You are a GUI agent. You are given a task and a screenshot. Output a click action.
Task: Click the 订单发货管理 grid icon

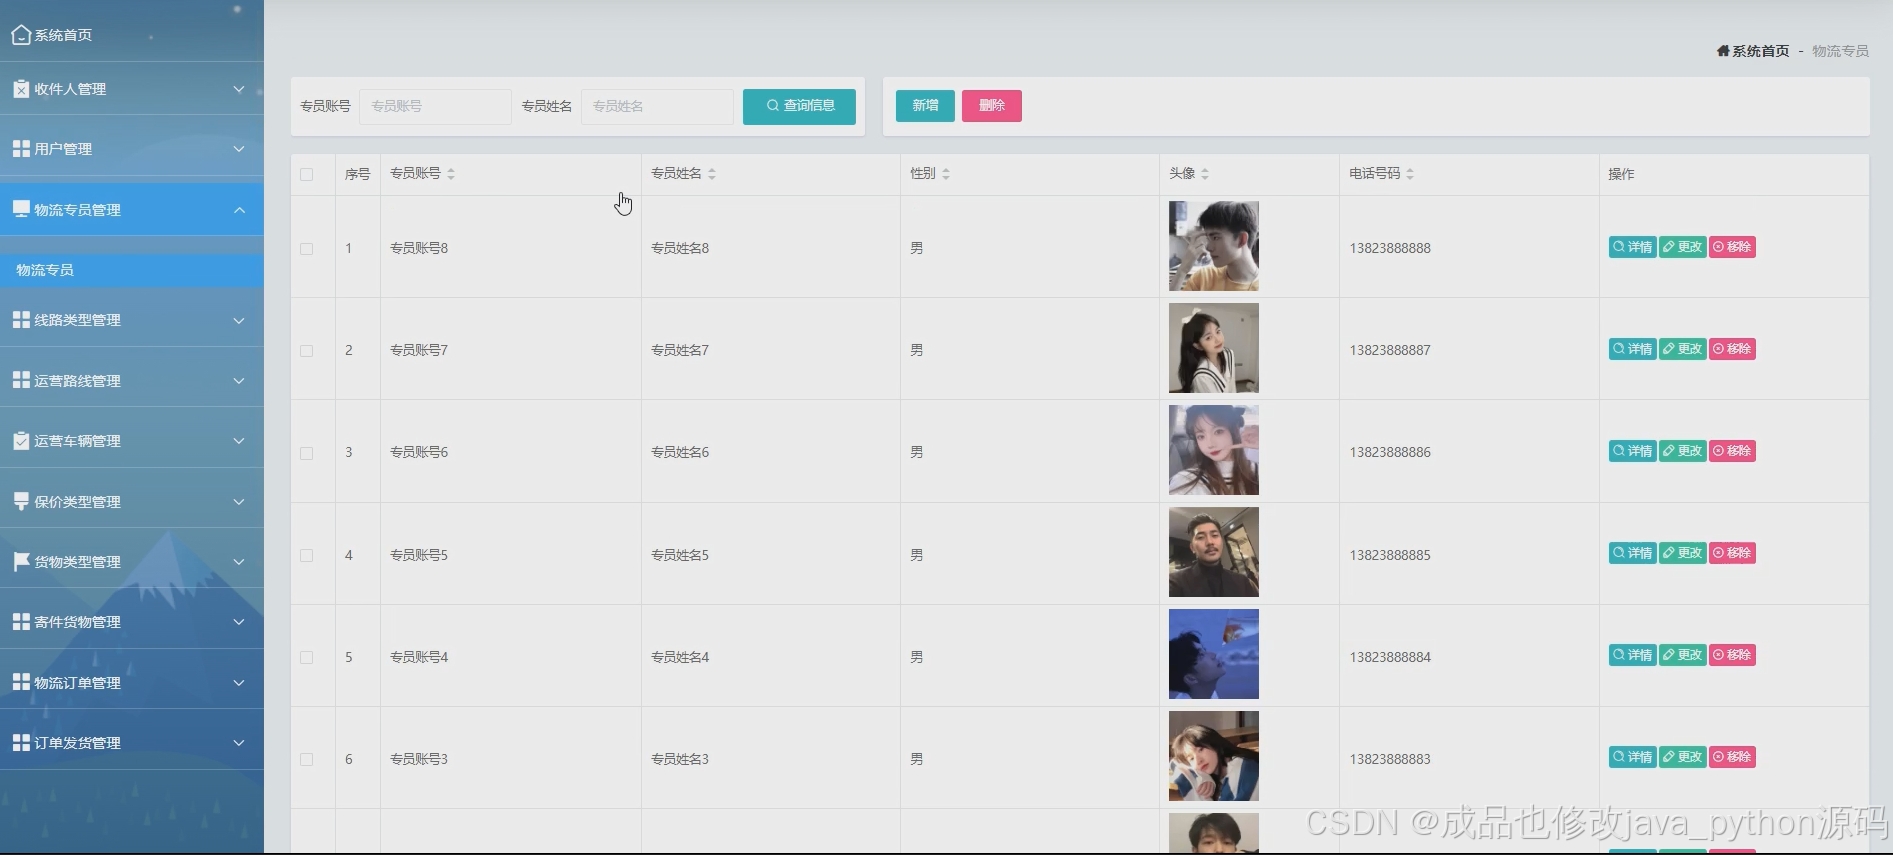pos(21,743)
